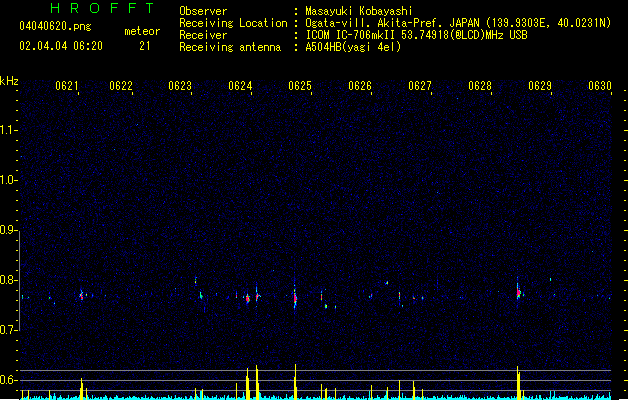
Task: Click the date stamp 02.04.04 06:20
Action: pos(61,46)
